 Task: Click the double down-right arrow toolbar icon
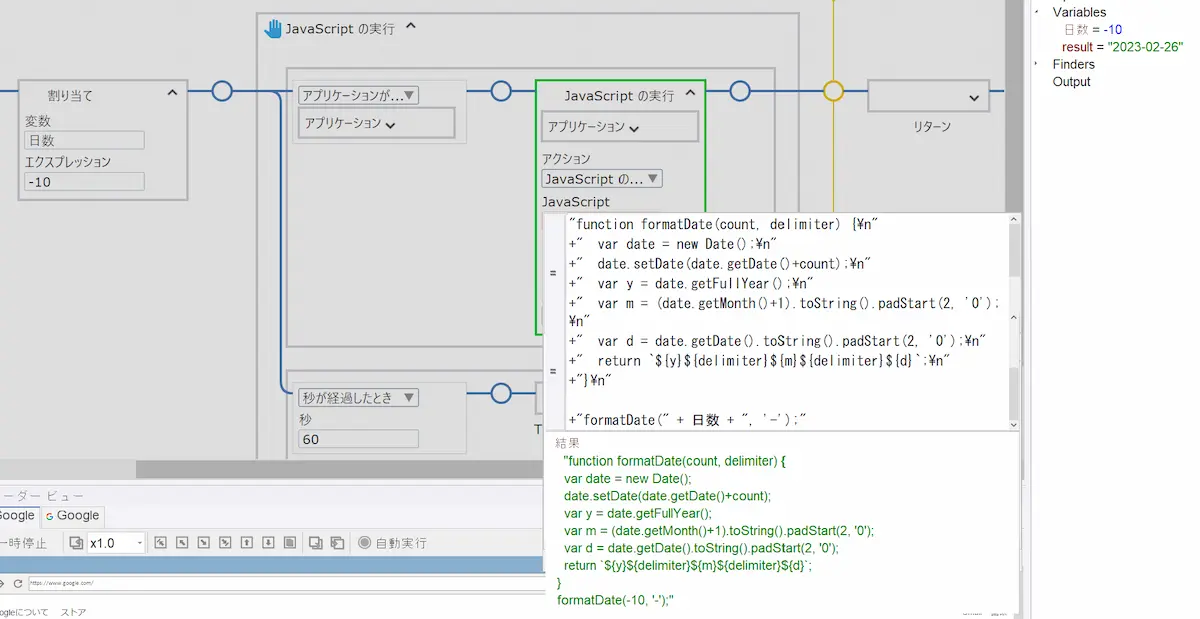coord(225,543)
